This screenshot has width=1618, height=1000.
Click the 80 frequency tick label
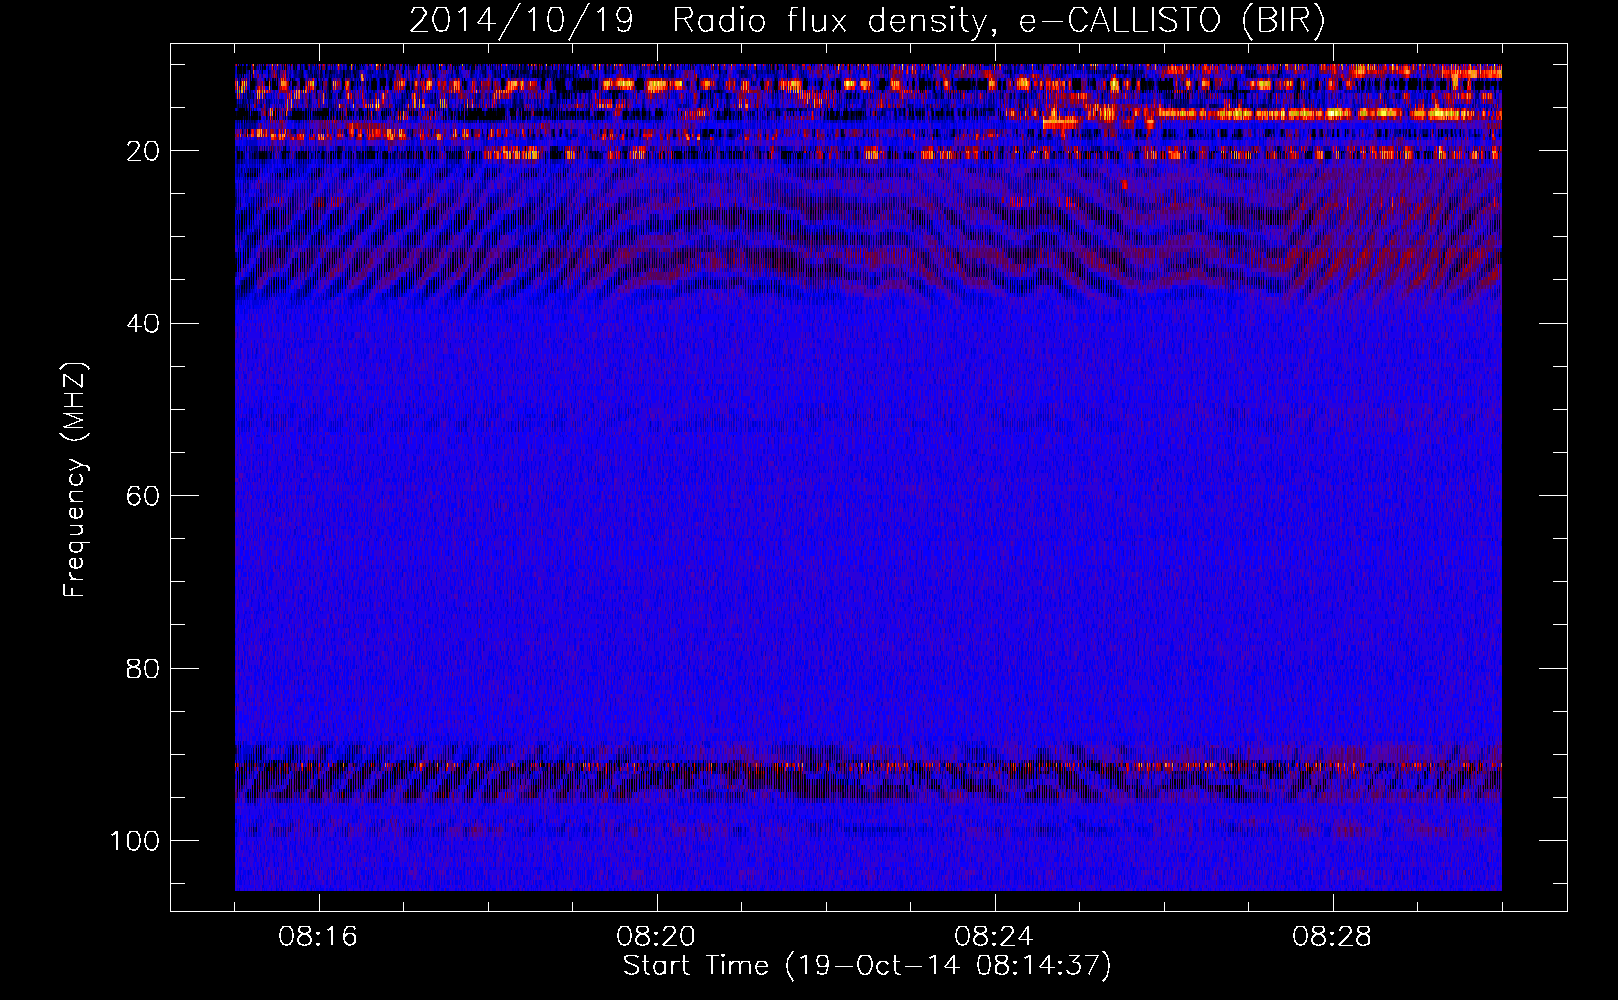(144, 668)
